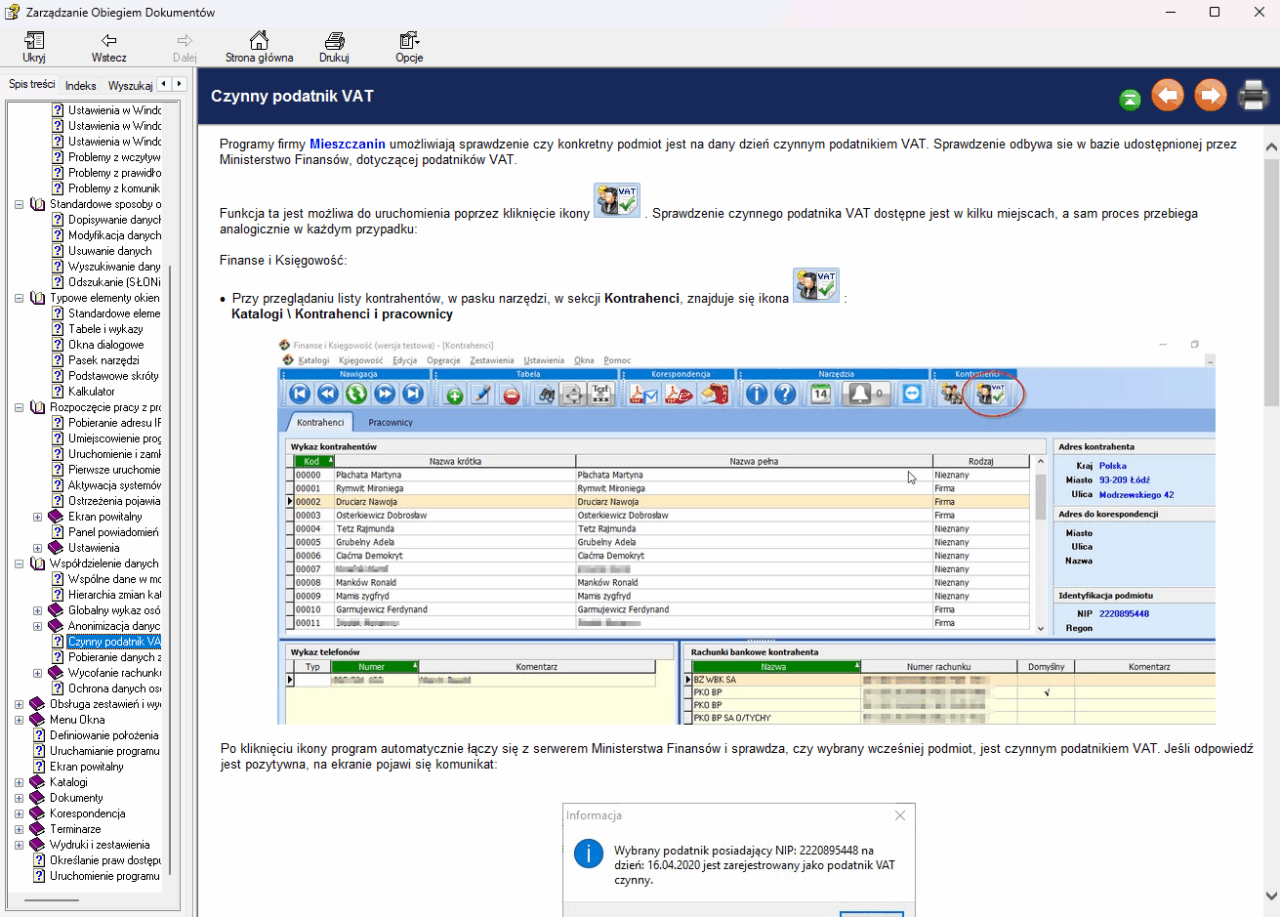
Task: Click VAT icon after 'znajduje się ikona' text
Action: coord(816,285)
